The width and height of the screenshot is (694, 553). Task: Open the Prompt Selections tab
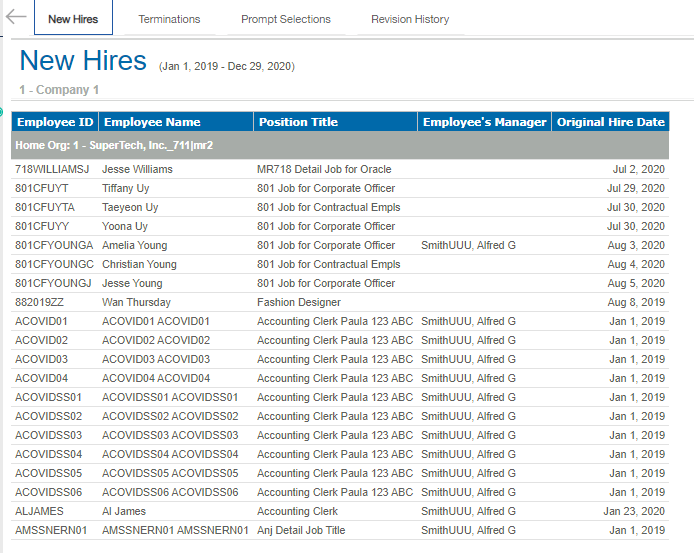tap(285, 19)
